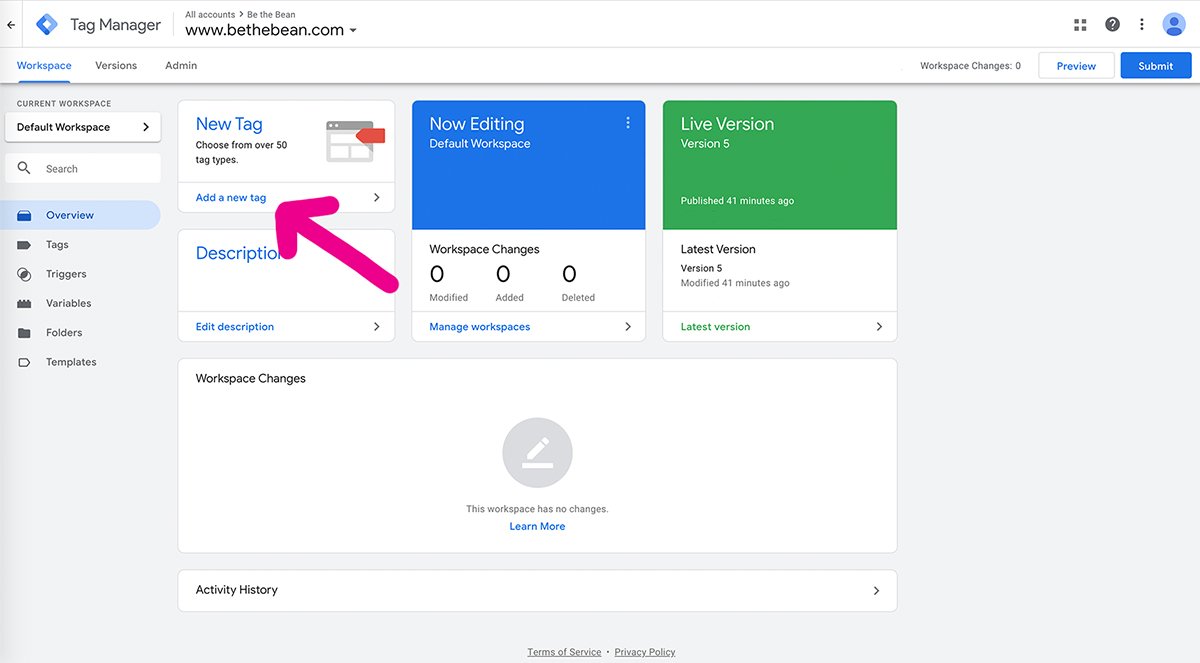Click the green Latest version link

[715, 327]
